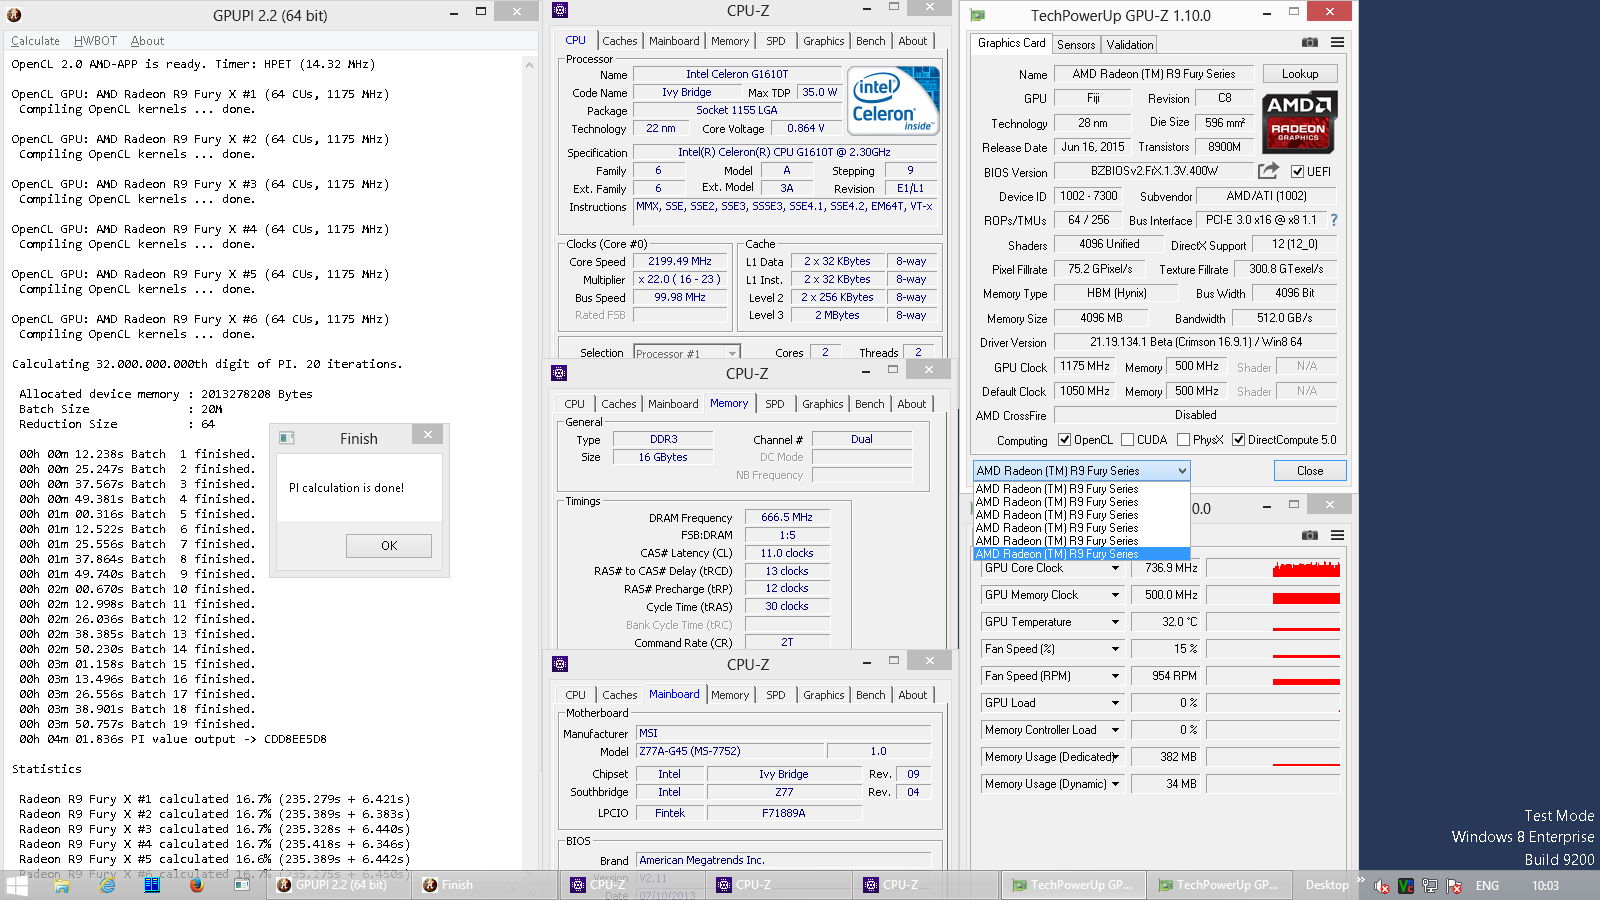Image resolution: width=1600 pixels, height=900 pixels.
Task: Click the Intel Celeron inside logo
Action: (893, 100)
